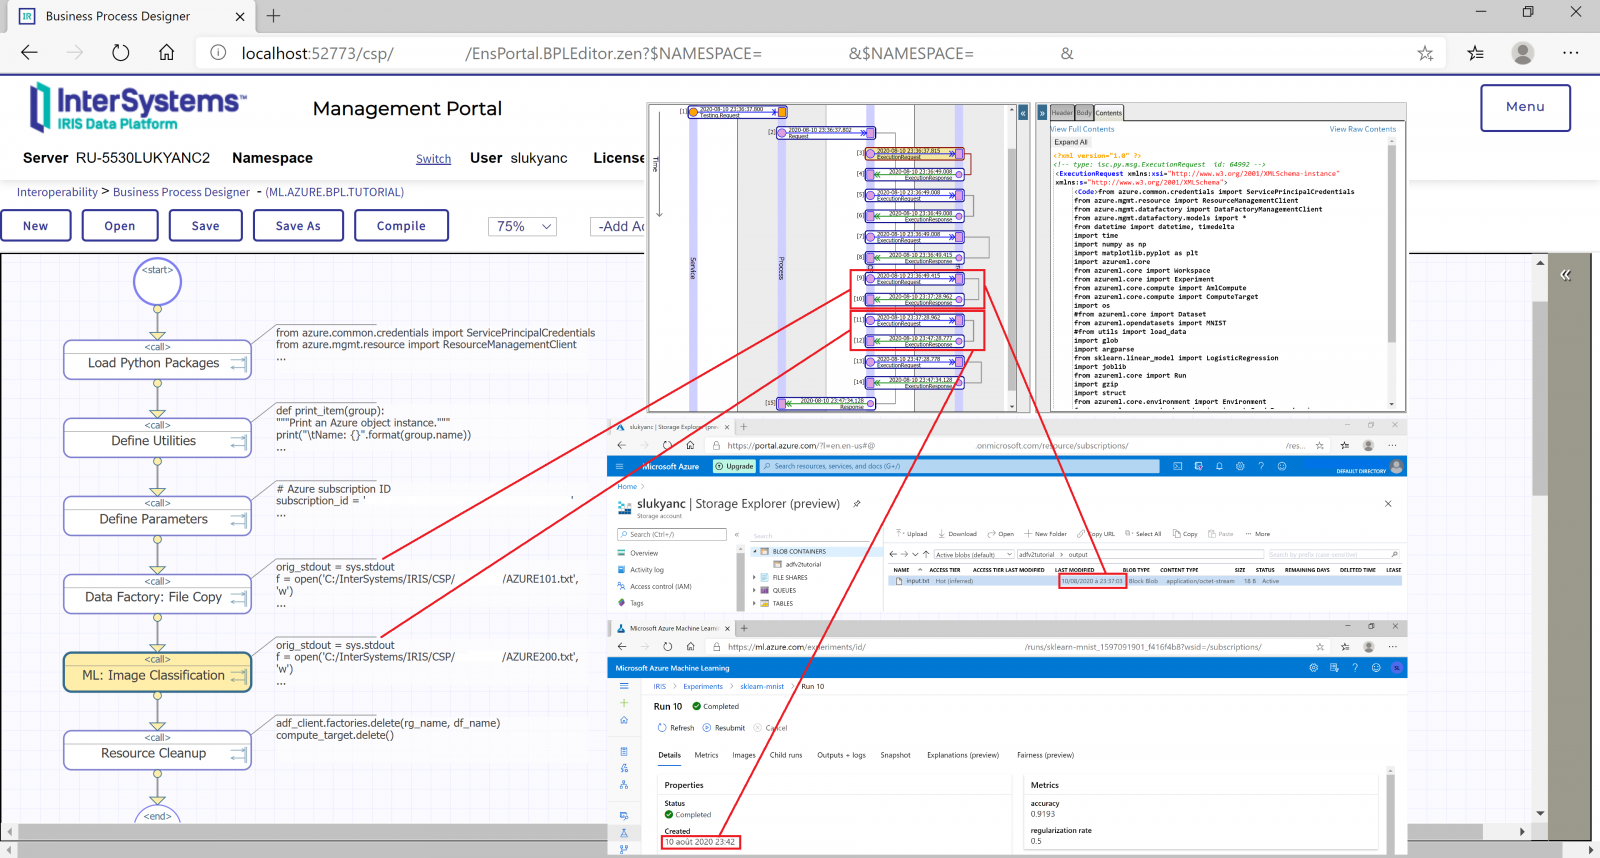This screenshot has width=1600, height=858.
Task: Select the ML: Image Classification activity
Action: [157, 672]
